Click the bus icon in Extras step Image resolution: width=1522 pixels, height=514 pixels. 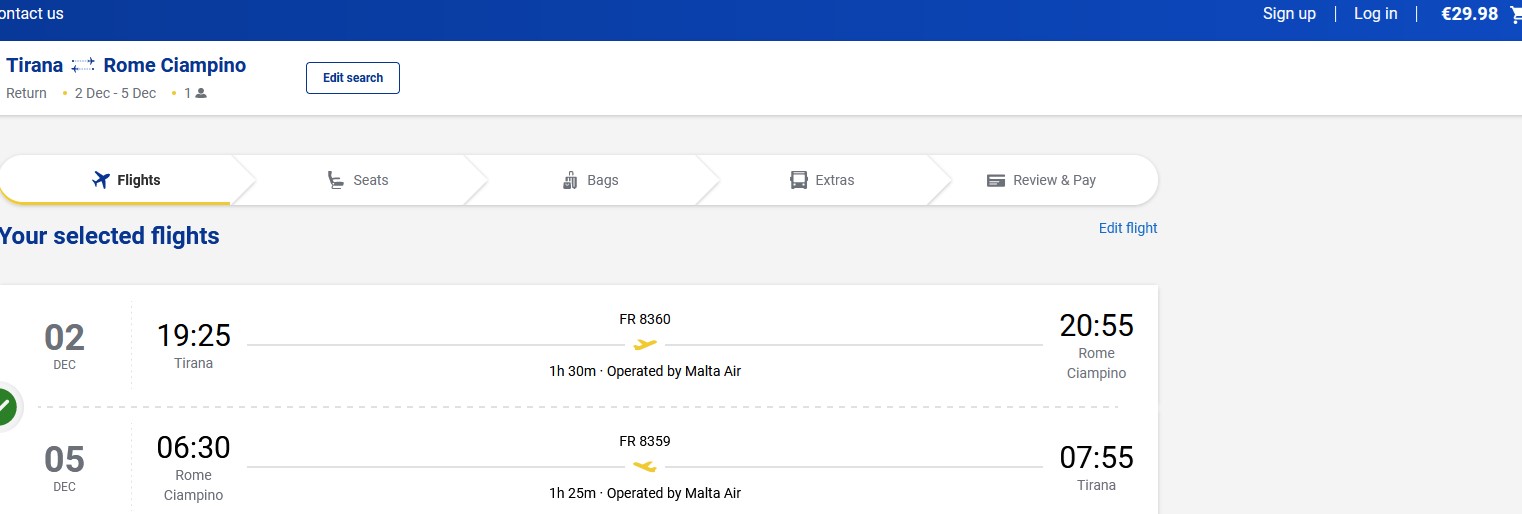click(x=798, y=180)
